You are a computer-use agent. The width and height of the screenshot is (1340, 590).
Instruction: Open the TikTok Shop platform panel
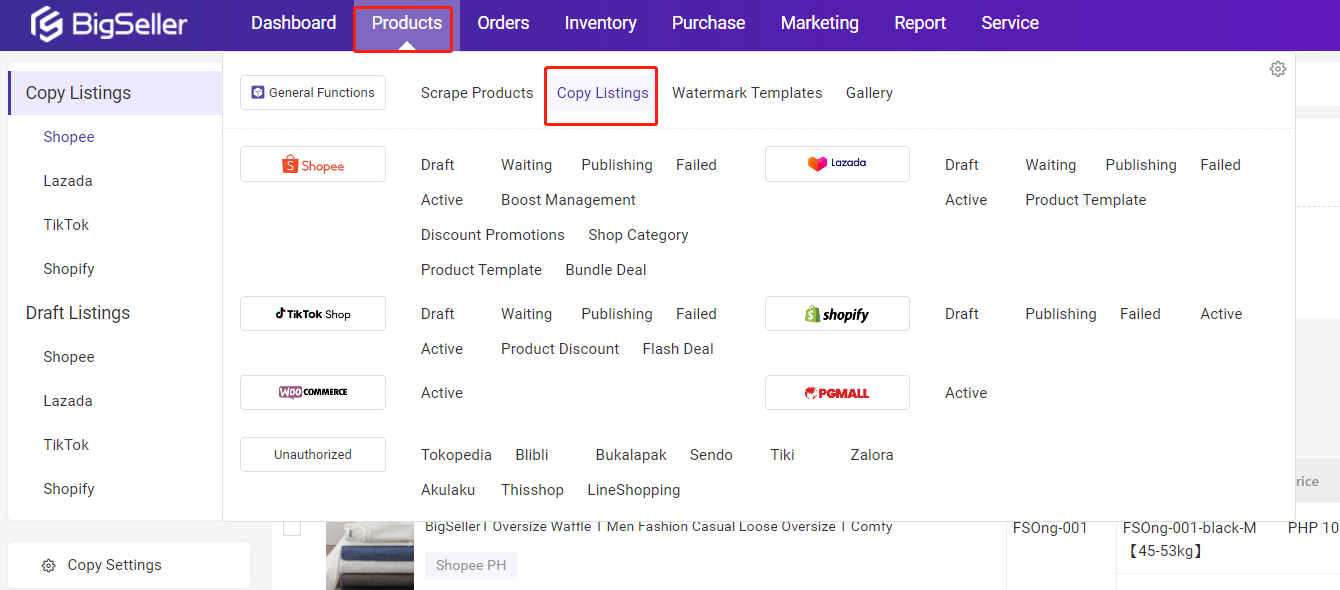(x=312, y=313)
